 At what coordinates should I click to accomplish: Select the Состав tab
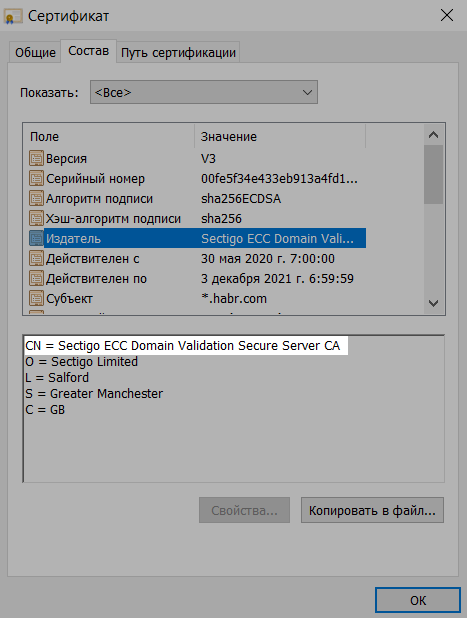click(x=88, y=51)
